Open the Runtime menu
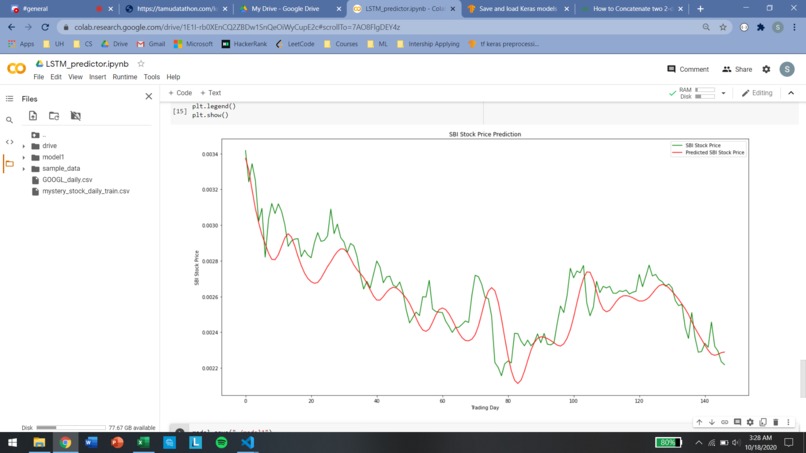This screenshot has width=806, height=453. coord(124,77)
